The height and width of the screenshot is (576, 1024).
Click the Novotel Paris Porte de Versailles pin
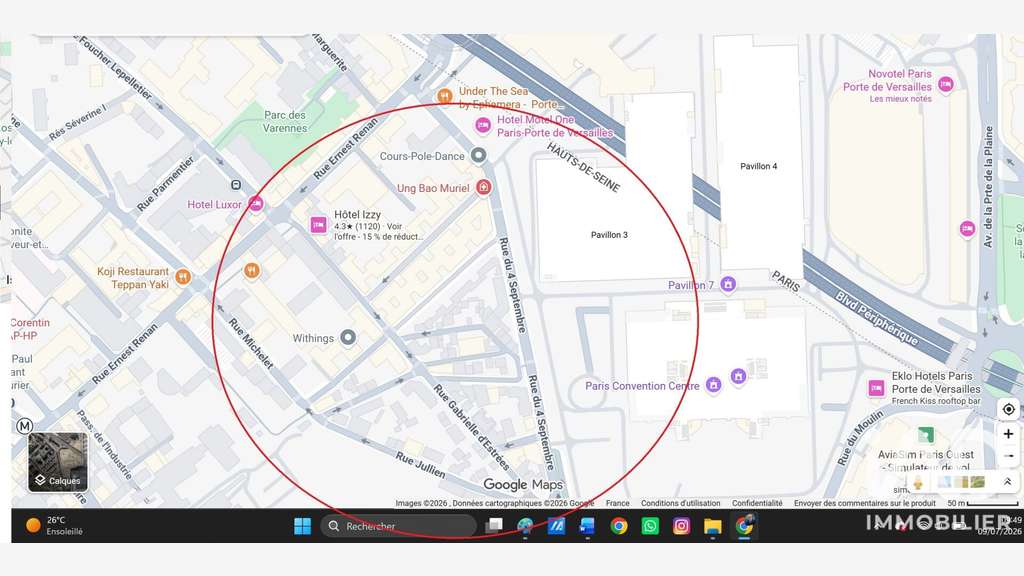pos(946,84)
